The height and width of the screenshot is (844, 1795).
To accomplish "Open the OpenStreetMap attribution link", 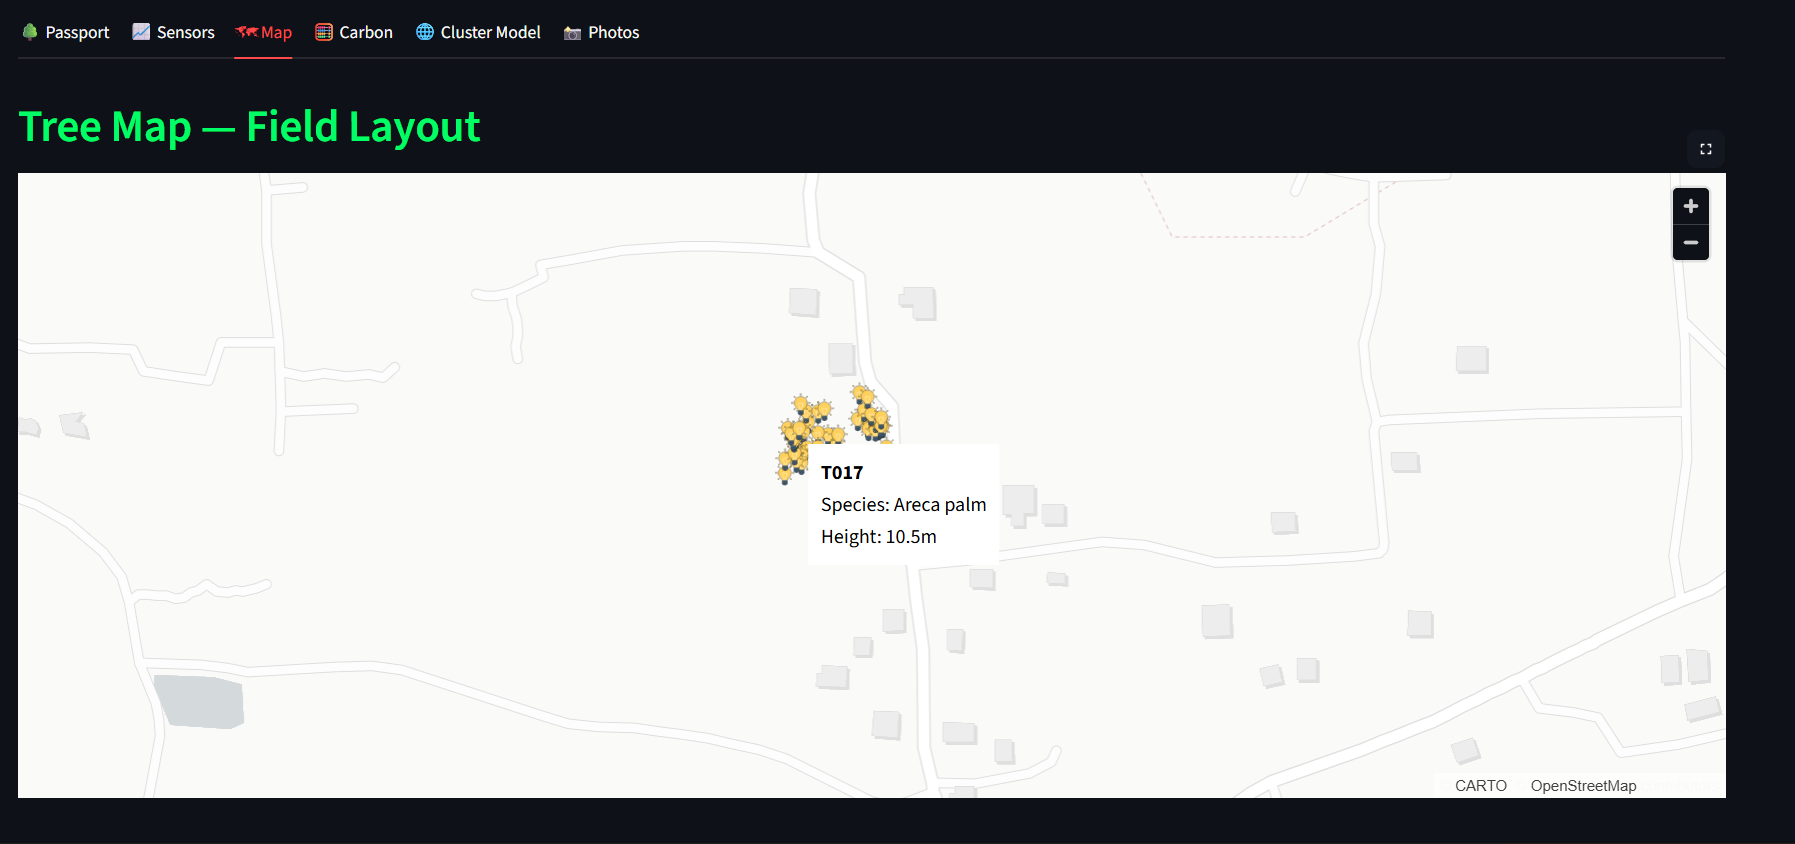I will click(1583, 786).
